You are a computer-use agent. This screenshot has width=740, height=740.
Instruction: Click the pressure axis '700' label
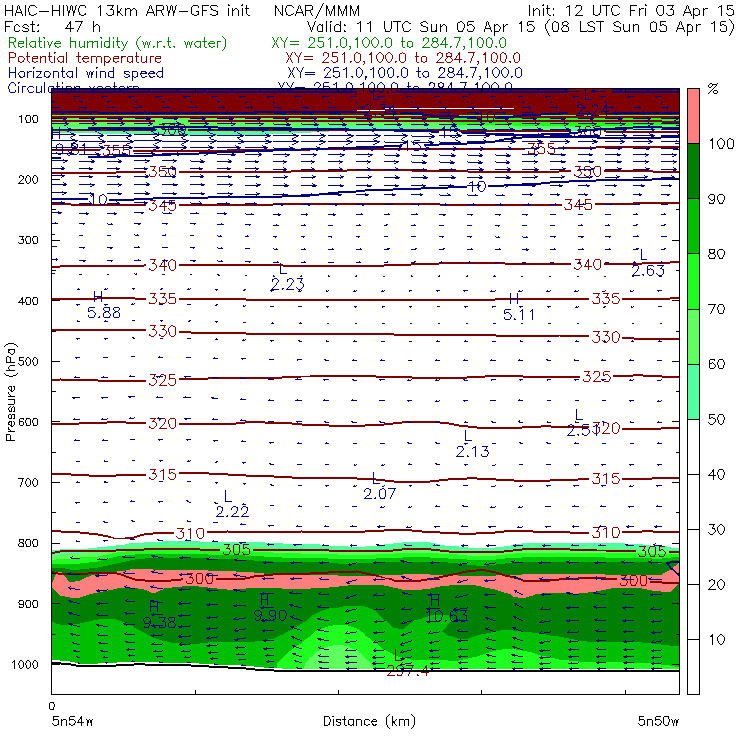(x=28, y=482)
